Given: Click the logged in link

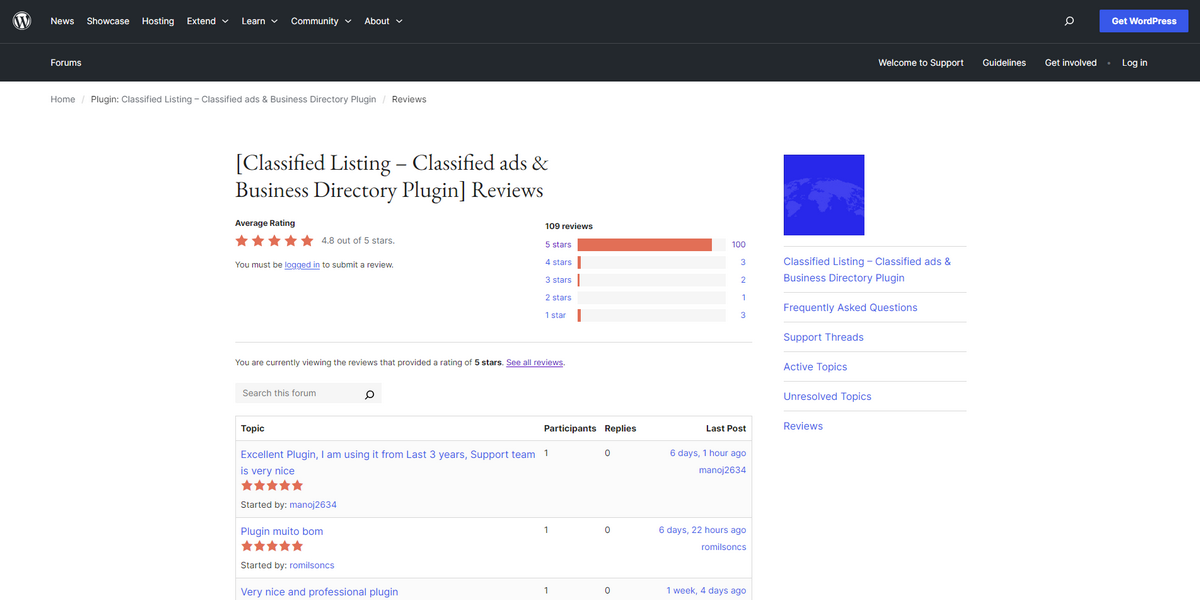Looking at the screenshot, I should click(x=302, y=265).
